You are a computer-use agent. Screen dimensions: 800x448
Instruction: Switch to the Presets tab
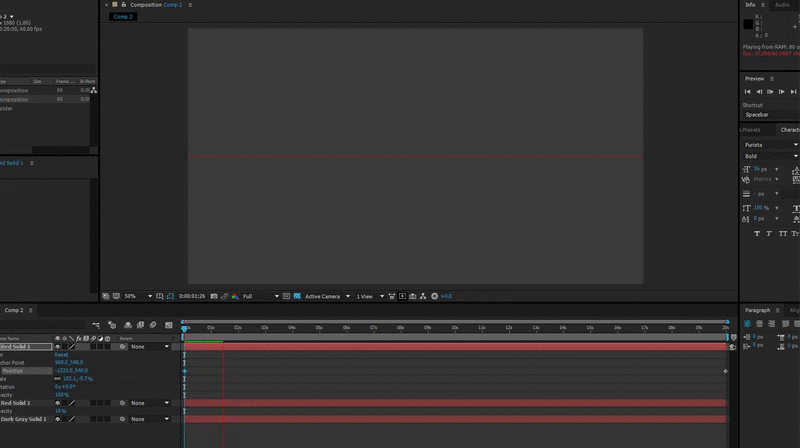pyautogui.click(x=751, y=130)
